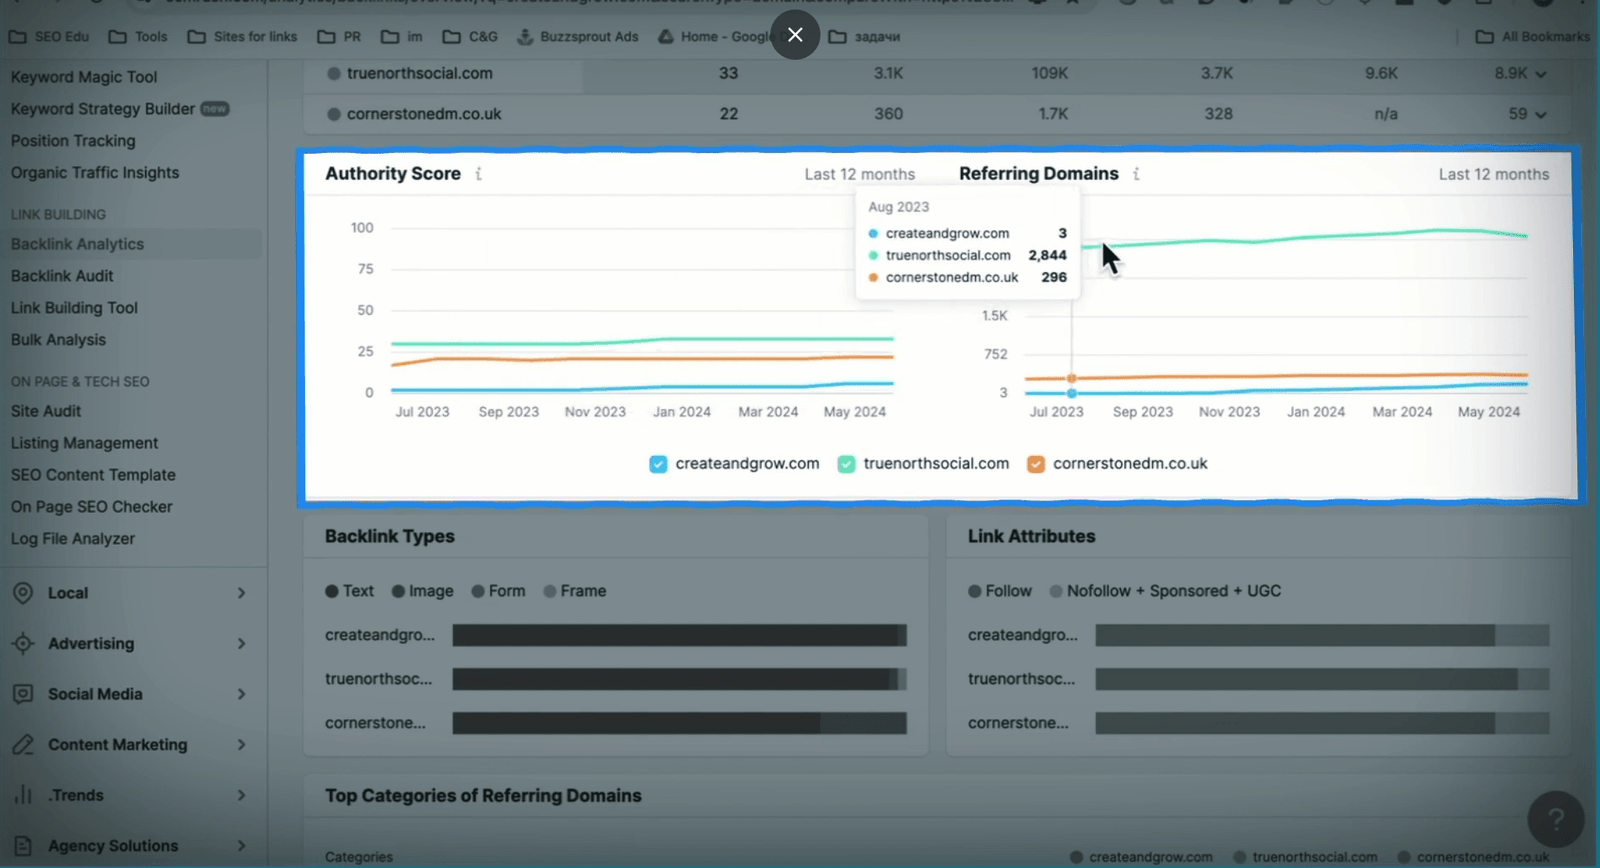
Task: Open the Home - Google bookmark
Action: (715, 37)
